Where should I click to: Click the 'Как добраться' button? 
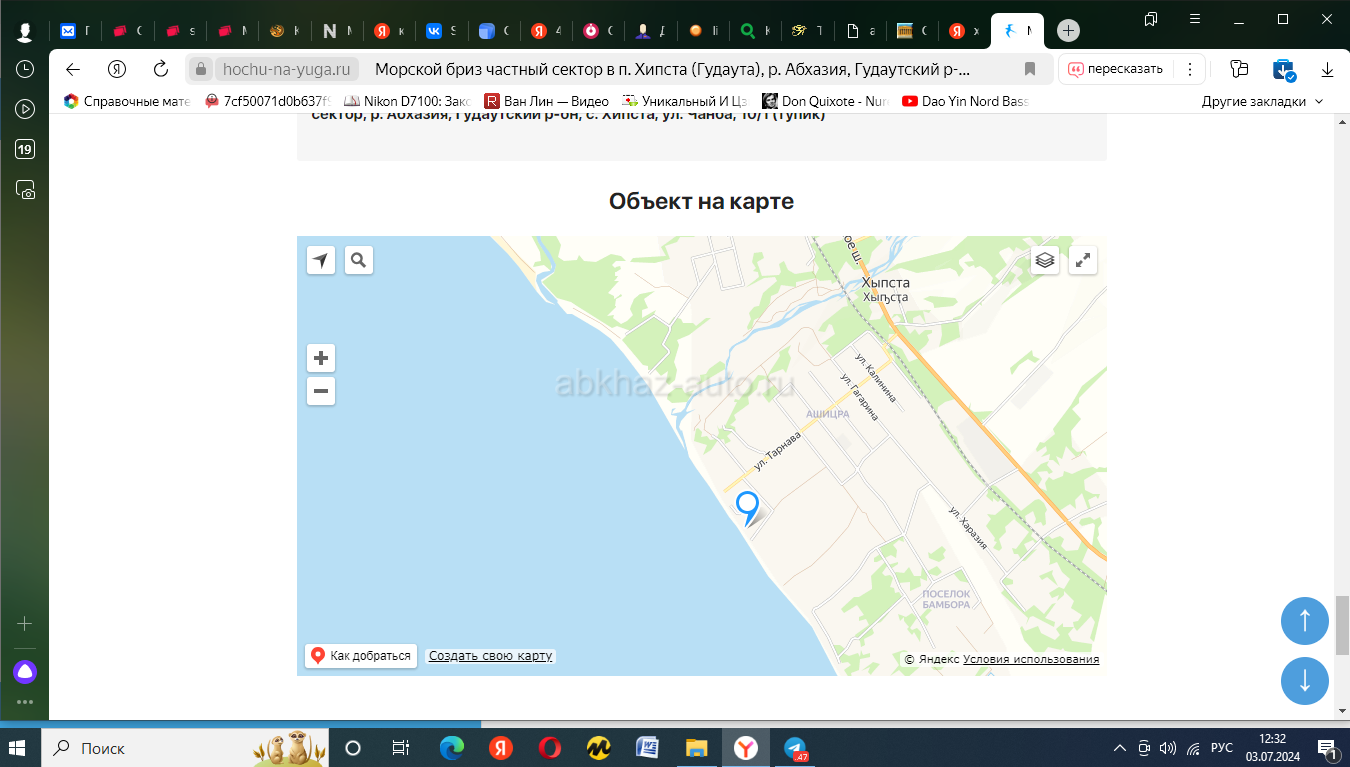pos(361,656)
